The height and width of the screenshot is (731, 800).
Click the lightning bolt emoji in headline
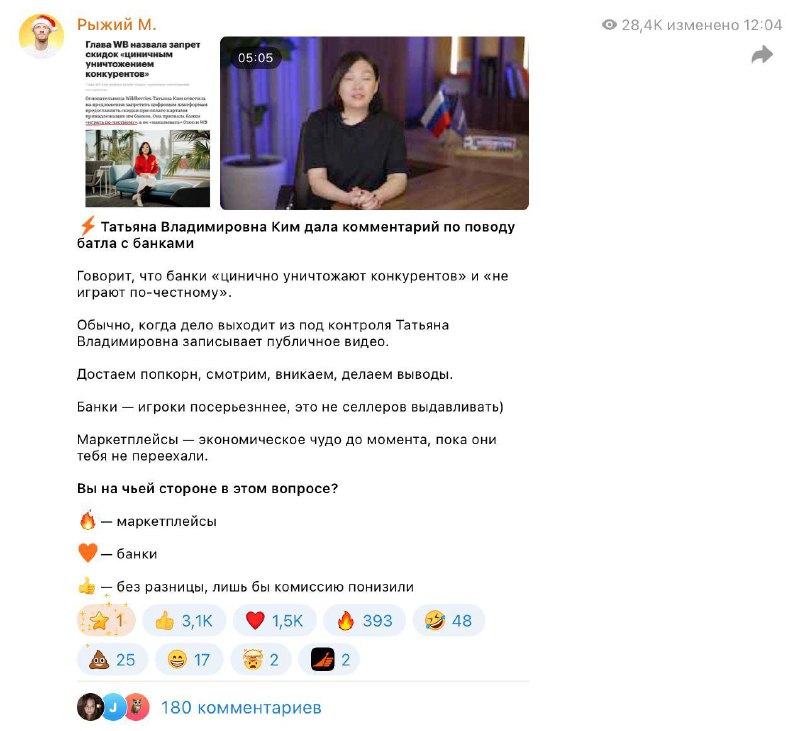pos(88,226)
